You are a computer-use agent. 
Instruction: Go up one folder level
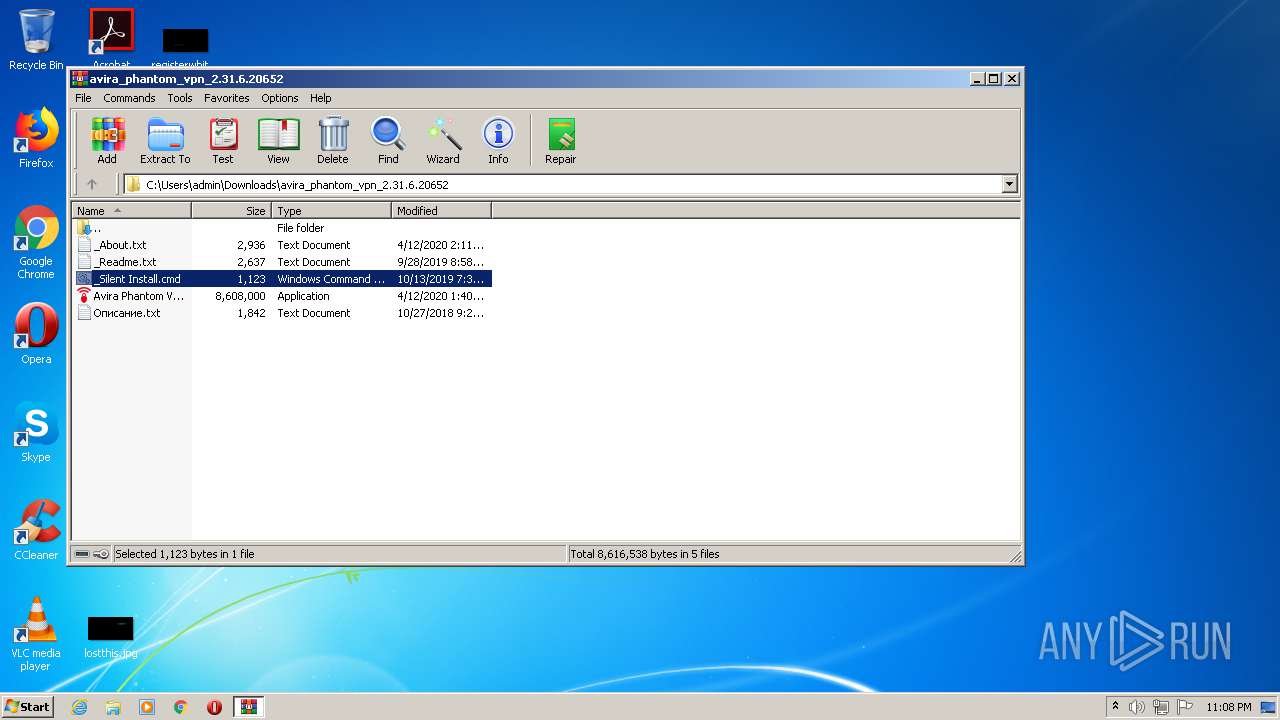click(x=92, y=184)
